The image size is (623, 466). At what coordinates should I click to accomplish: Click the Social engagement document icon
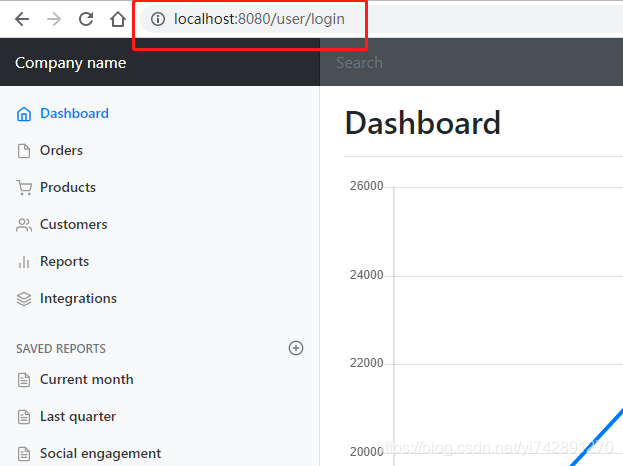tap(24, 454)
